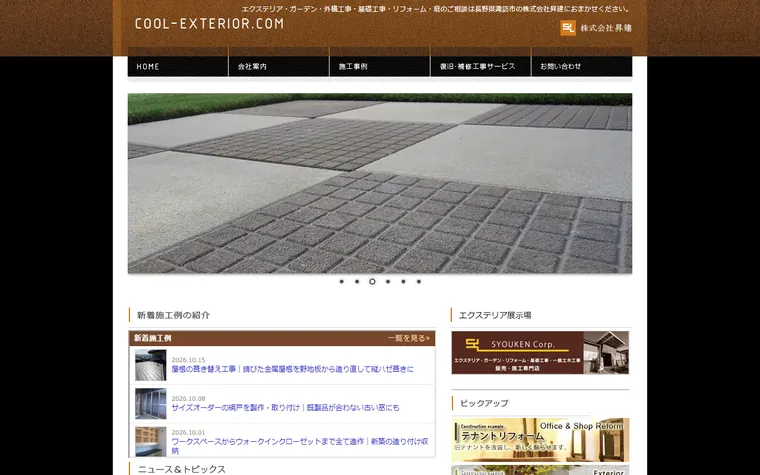
Task: Click the 新着施工例 brown bar title
Action: coord(153,338)
